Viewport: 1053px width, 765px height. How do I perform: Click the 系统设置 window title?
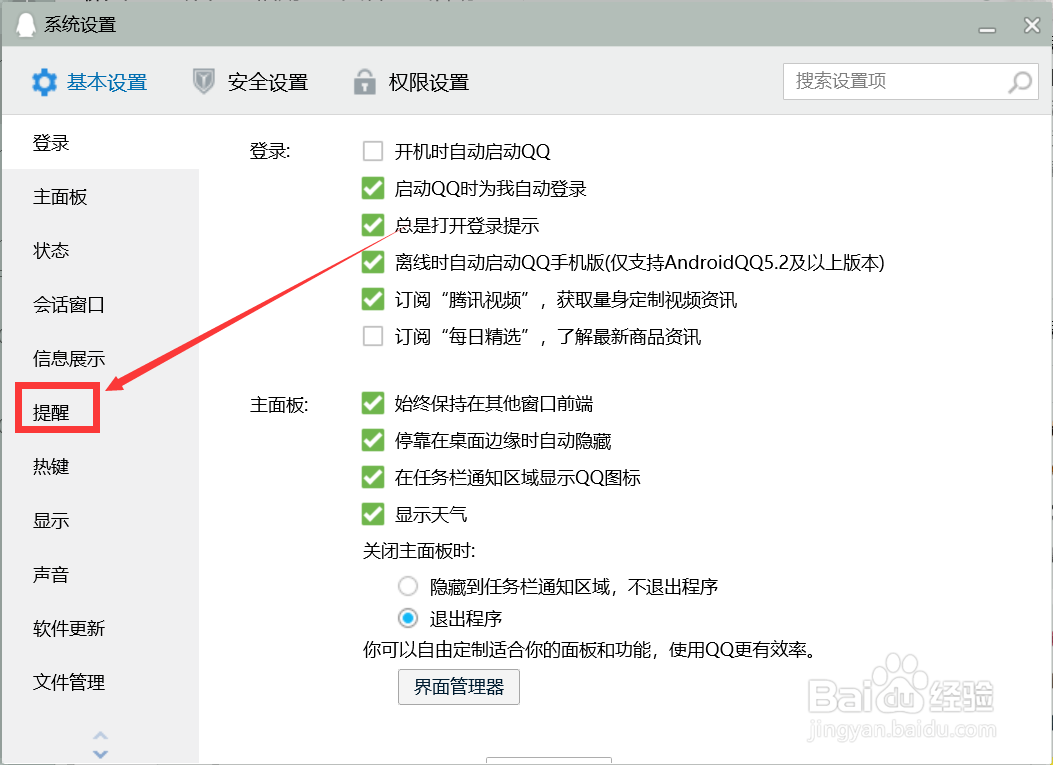81,25
